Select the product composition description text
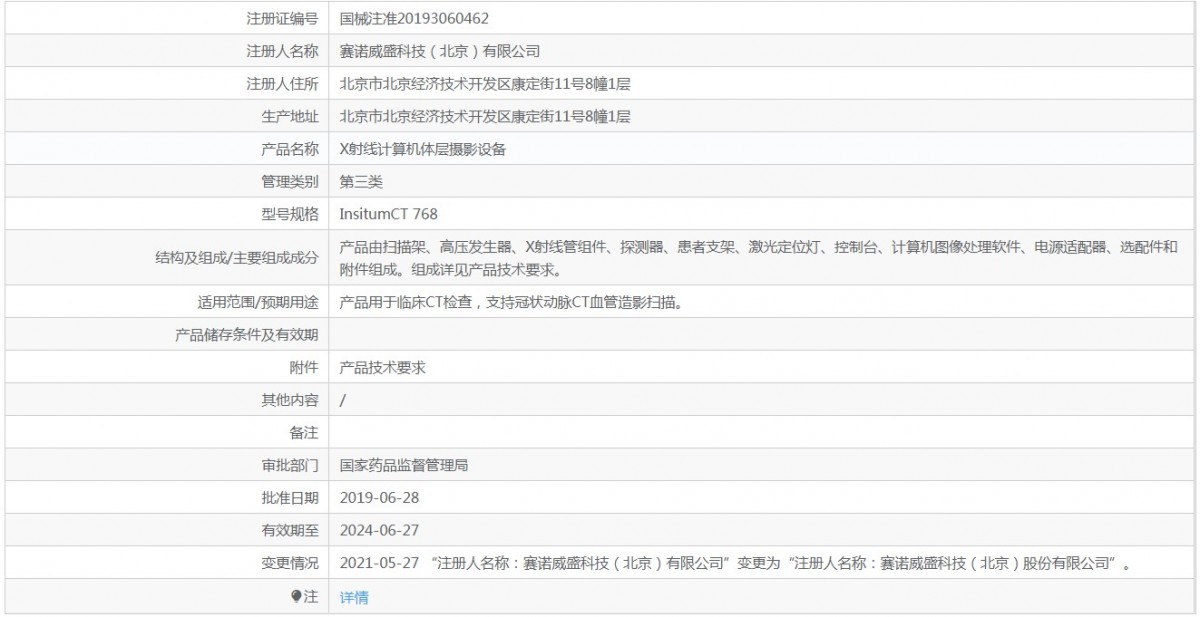Image resolution: width=1200 pixels, height=617 pixels. pos(760,258)
